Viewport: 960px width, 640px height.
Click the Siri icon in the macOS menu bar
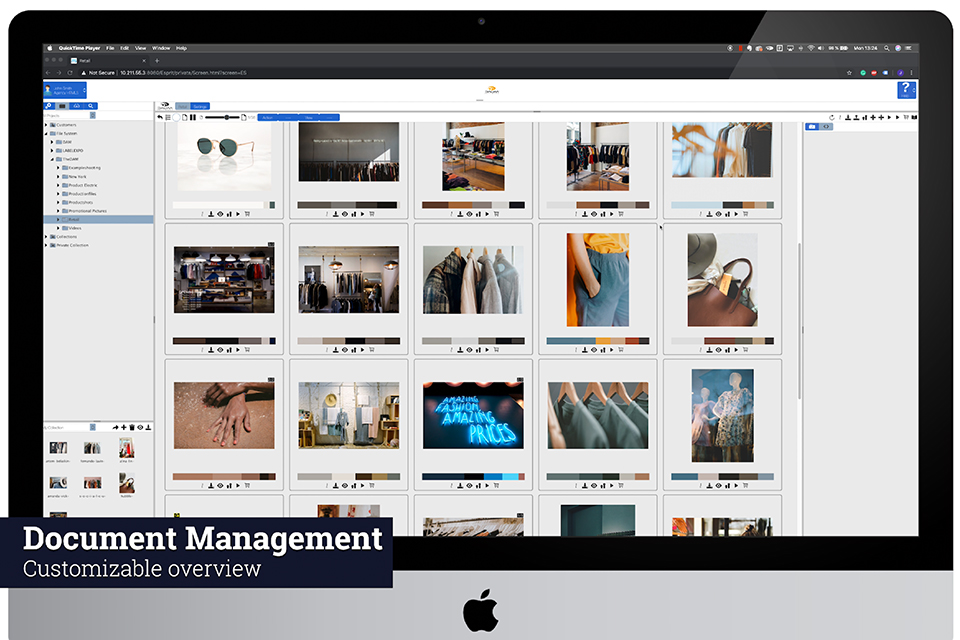click(x=898, y=48)
